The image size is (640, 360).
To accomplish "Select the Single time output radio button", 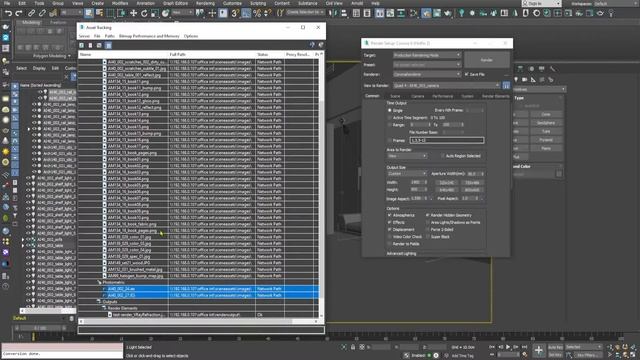I will 390,110.
